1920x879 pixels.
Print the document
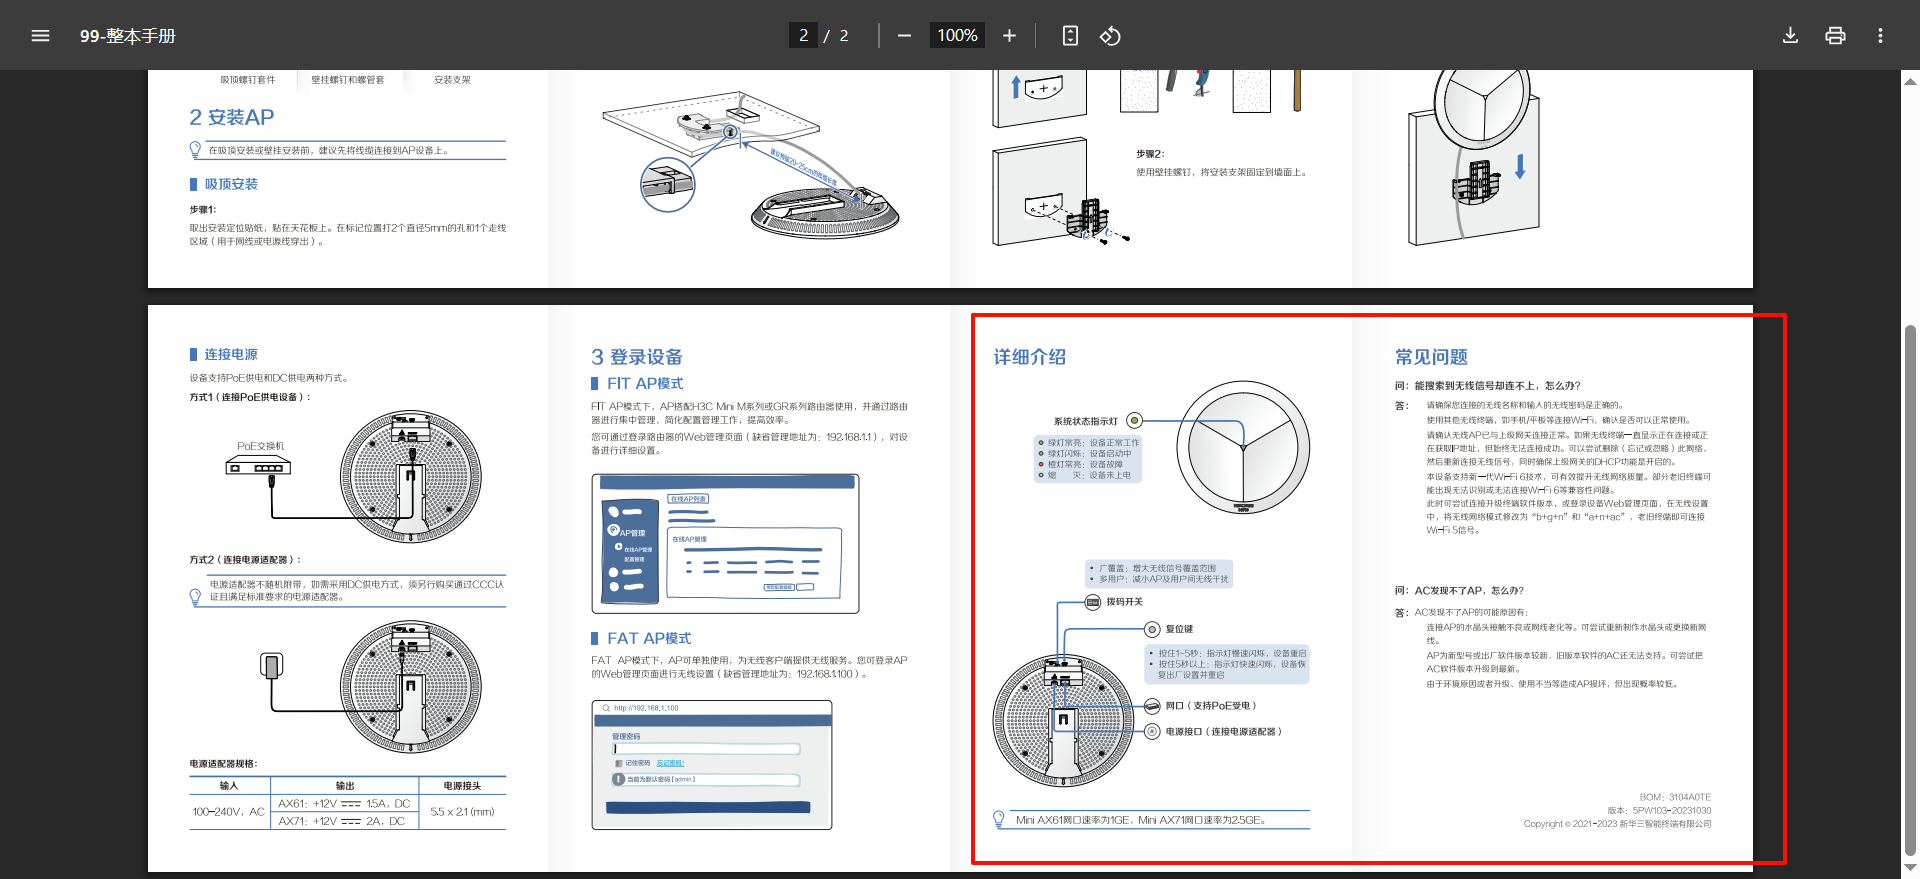point(1835,36)
